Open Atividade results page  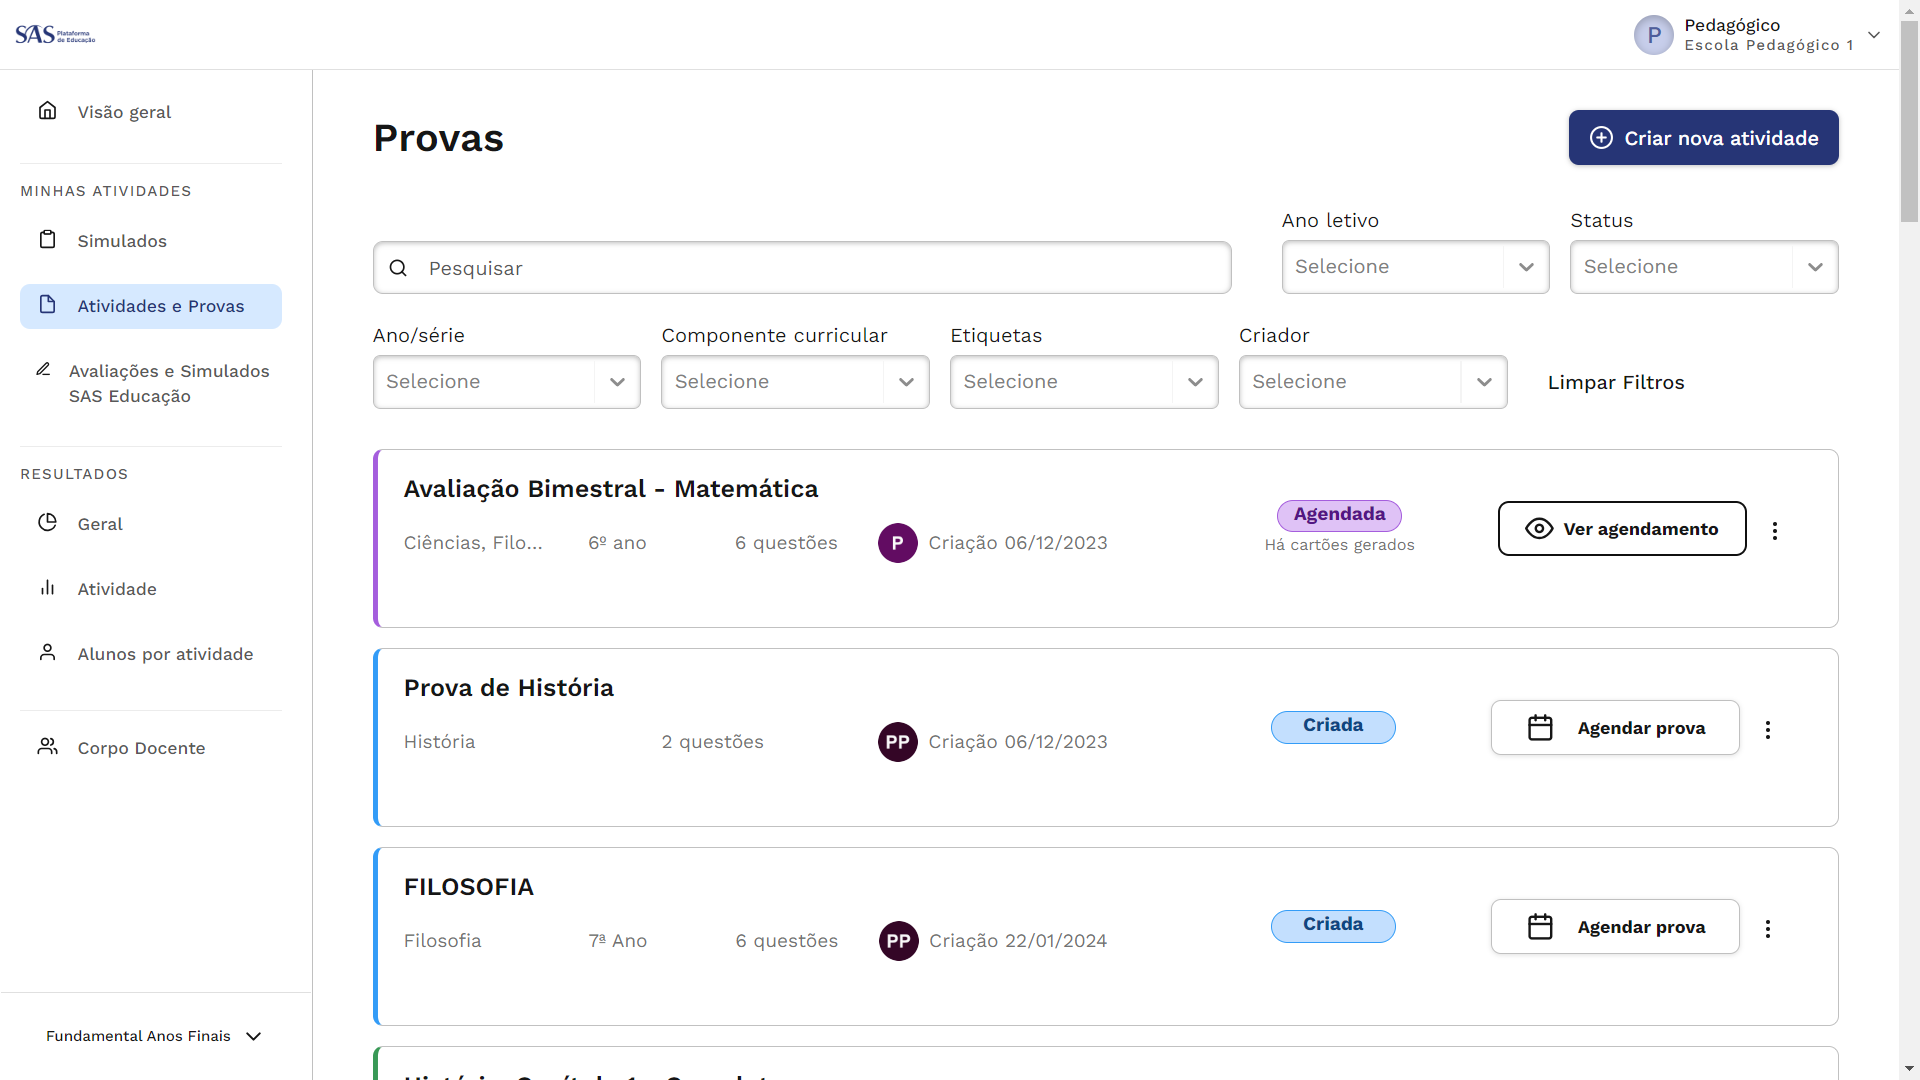click(151, 589)
